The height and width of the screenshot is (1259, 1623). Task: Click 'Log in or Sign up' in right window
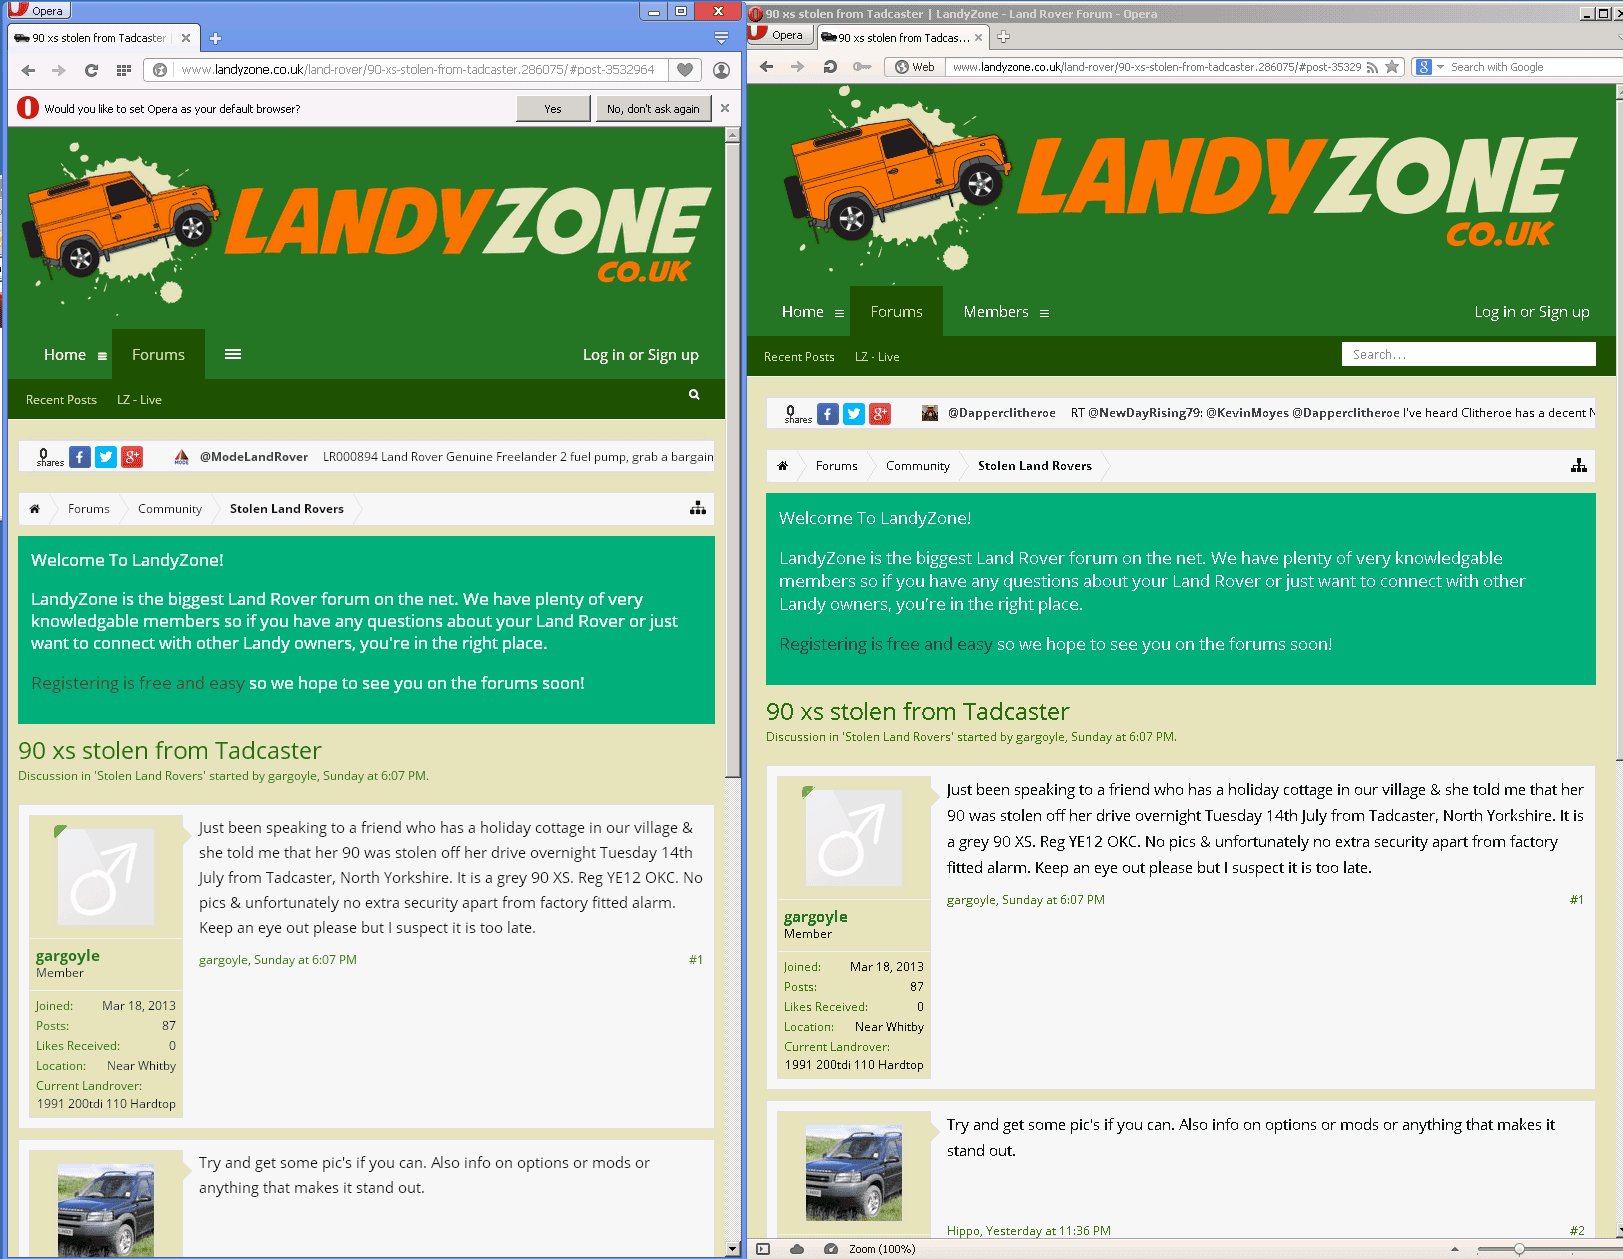[1532, 312]
